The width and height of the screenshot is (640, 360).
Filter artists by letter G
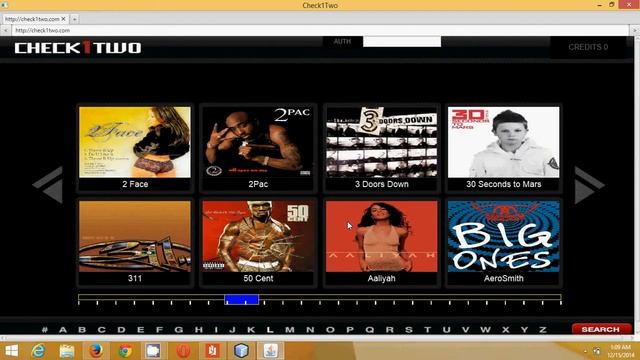click(x=179, y=329)
